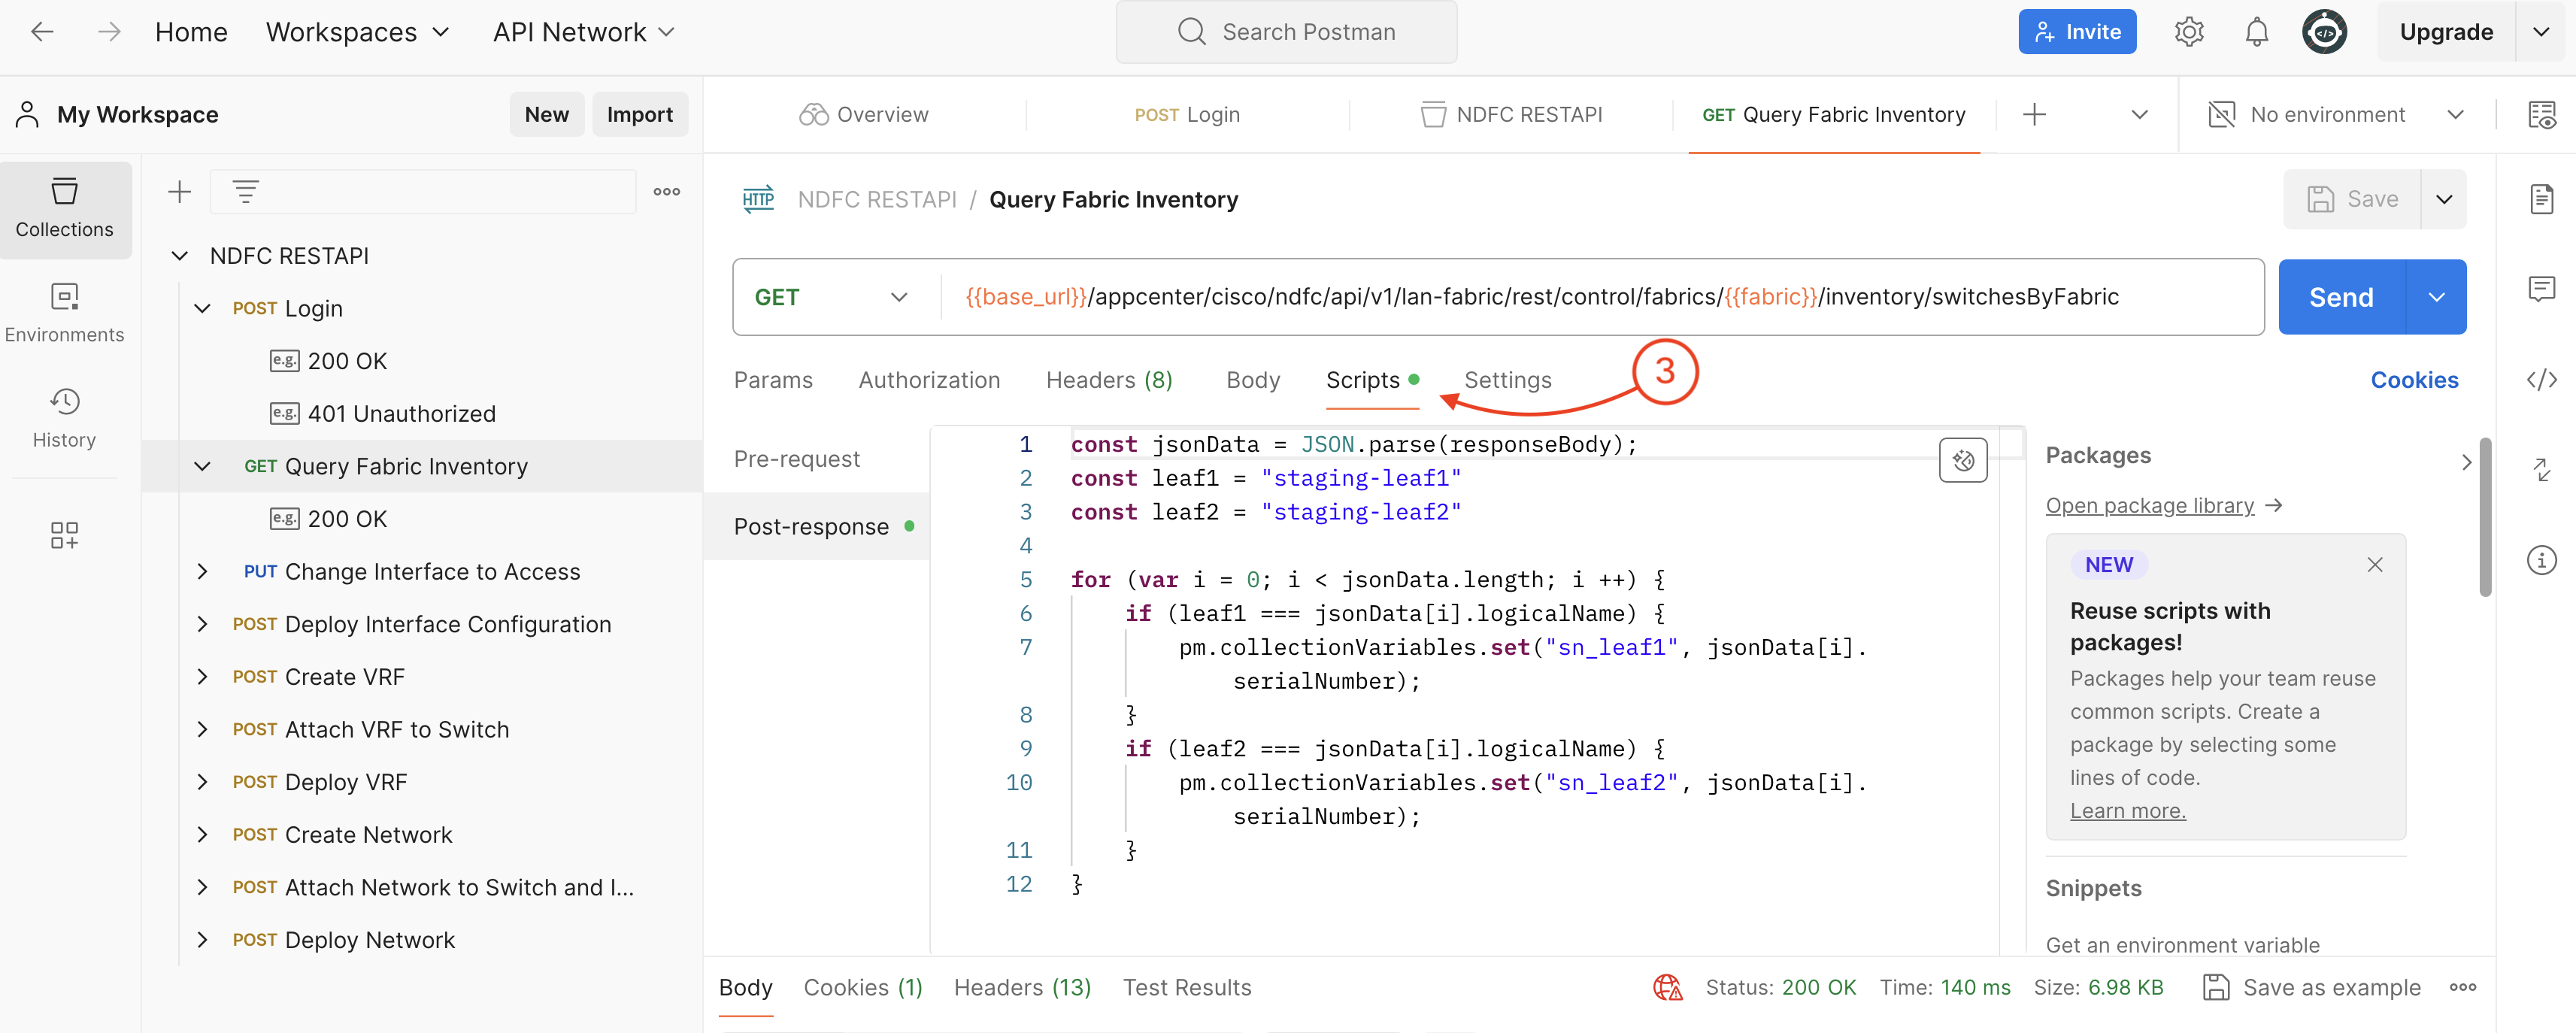Open the settings gear icon
Viewport: 2576px width, 1033px height.
[2189, 32]
